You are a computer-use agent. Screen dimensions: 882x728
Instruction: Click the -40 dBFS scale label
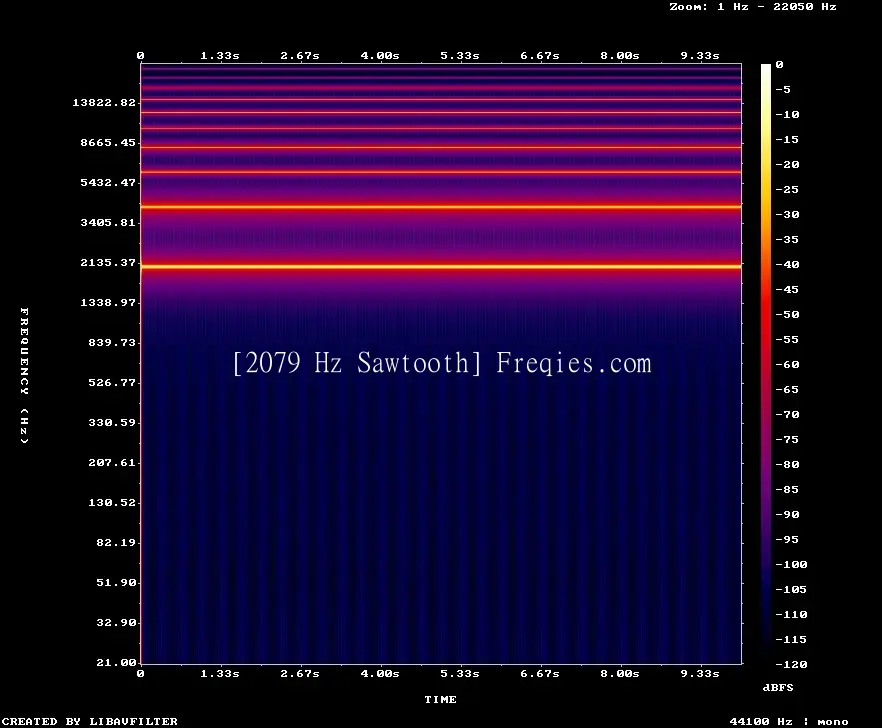[x=787, y=264]
